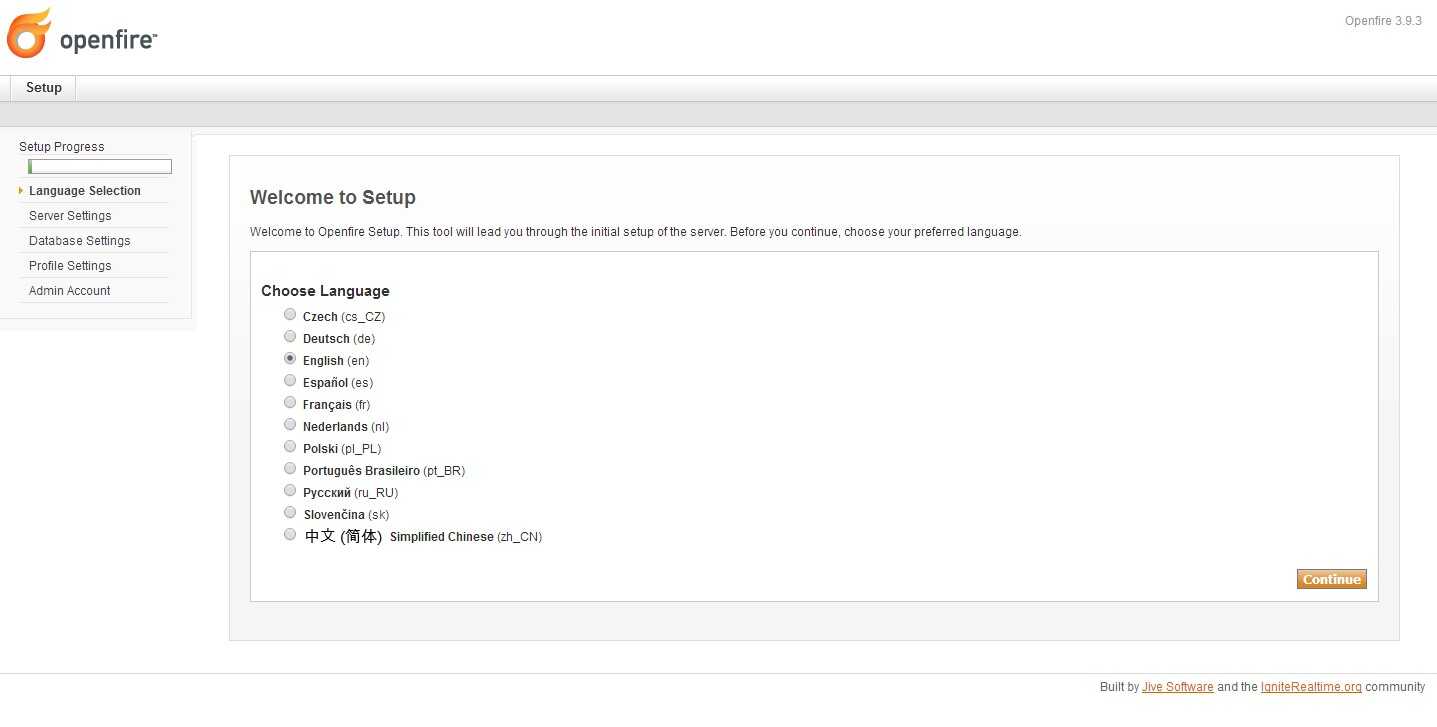The image size is (1437, 727).
Task: Open the IgniteRealtime.org link
Action: click(x=1311, y=687)
